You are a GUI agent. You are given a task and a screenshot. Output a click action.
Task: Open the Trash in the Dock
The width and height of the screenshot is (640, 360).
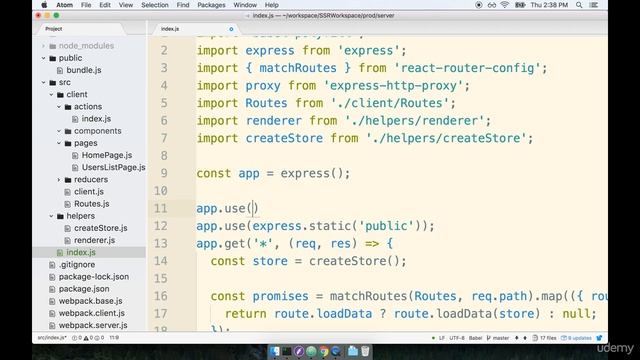point(365,351)
